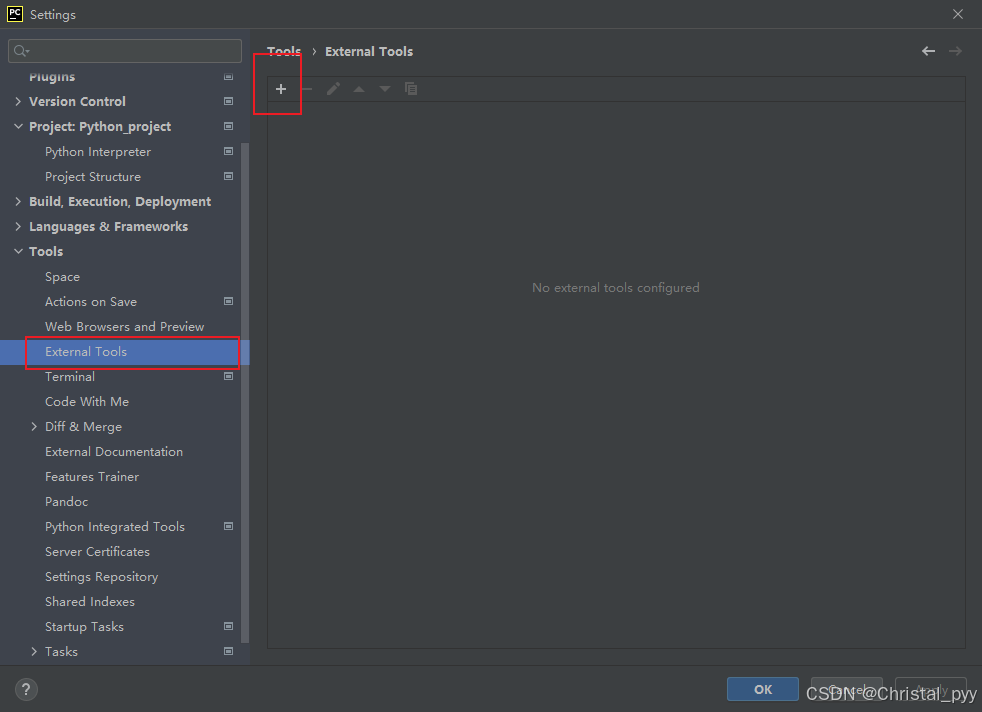982x712 pixels.
Task: Select Python Interpreter settings
Action: 98,152
